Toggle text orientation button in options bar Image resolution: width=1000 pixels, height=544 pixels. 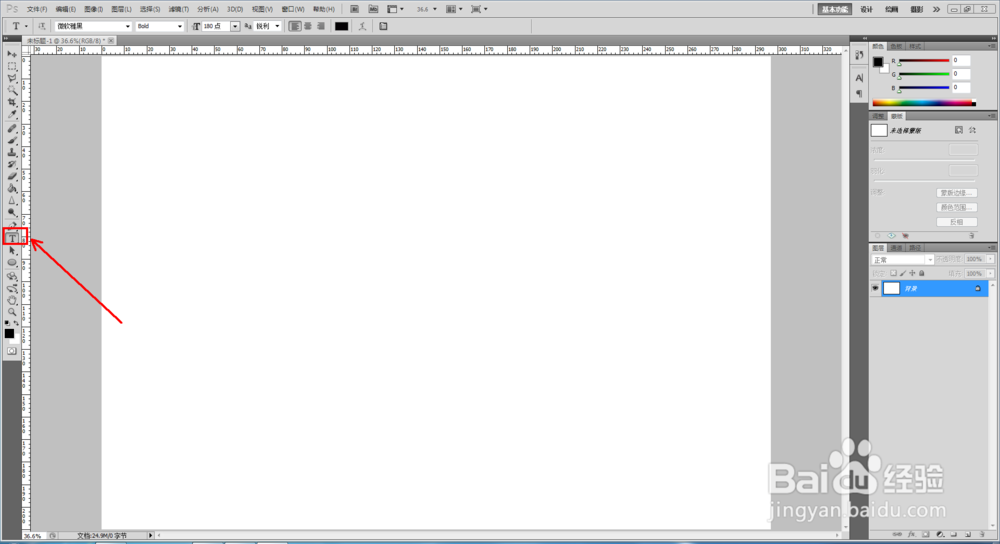click(x=41, y=26)
